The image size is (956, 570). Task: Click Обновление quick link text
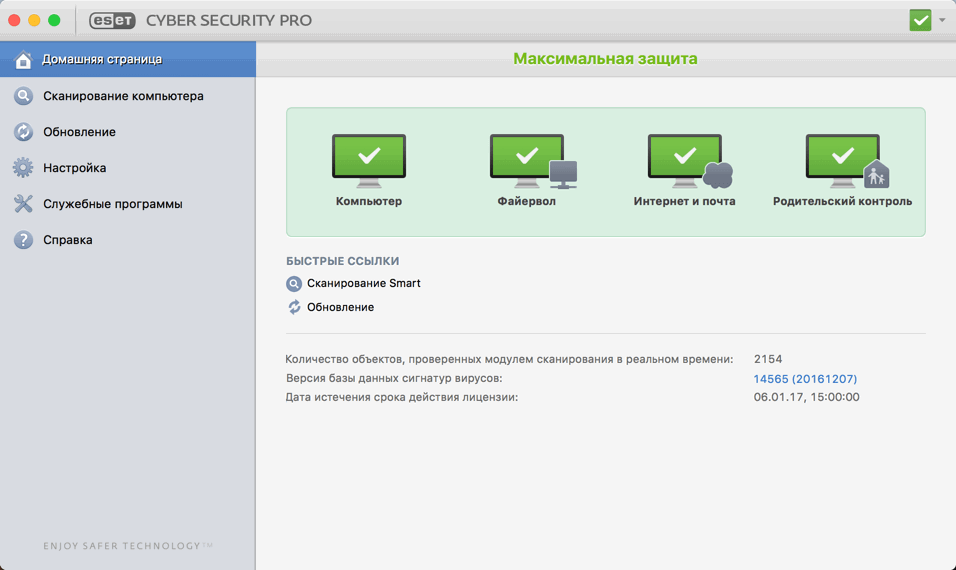(340, 307)
